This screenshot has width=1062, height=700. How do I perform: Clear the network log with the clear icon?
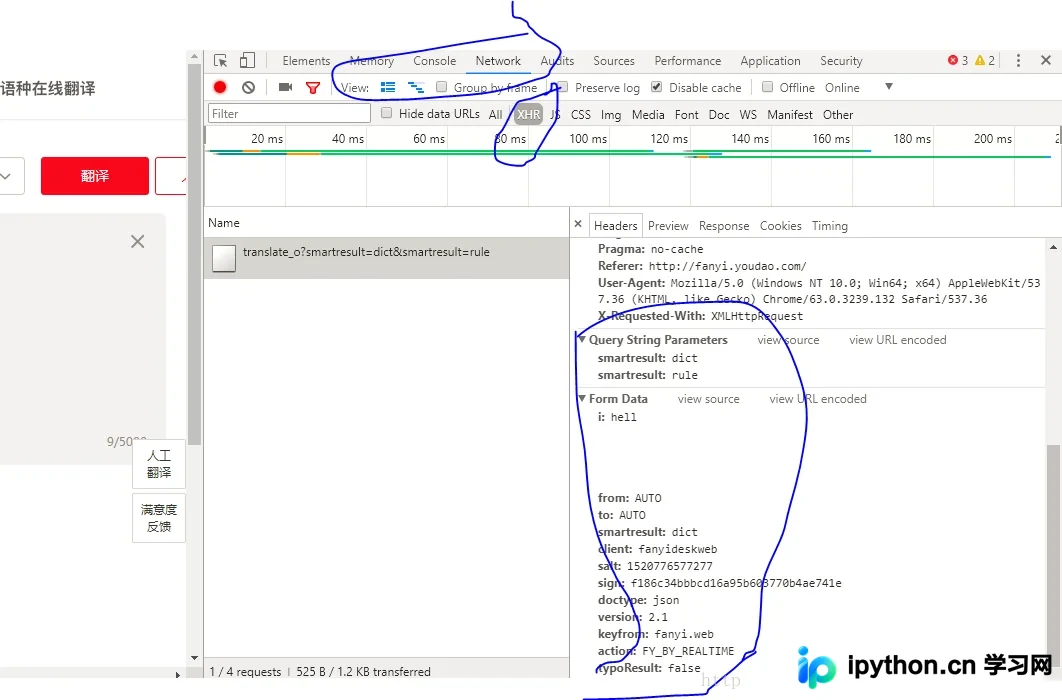249,87
